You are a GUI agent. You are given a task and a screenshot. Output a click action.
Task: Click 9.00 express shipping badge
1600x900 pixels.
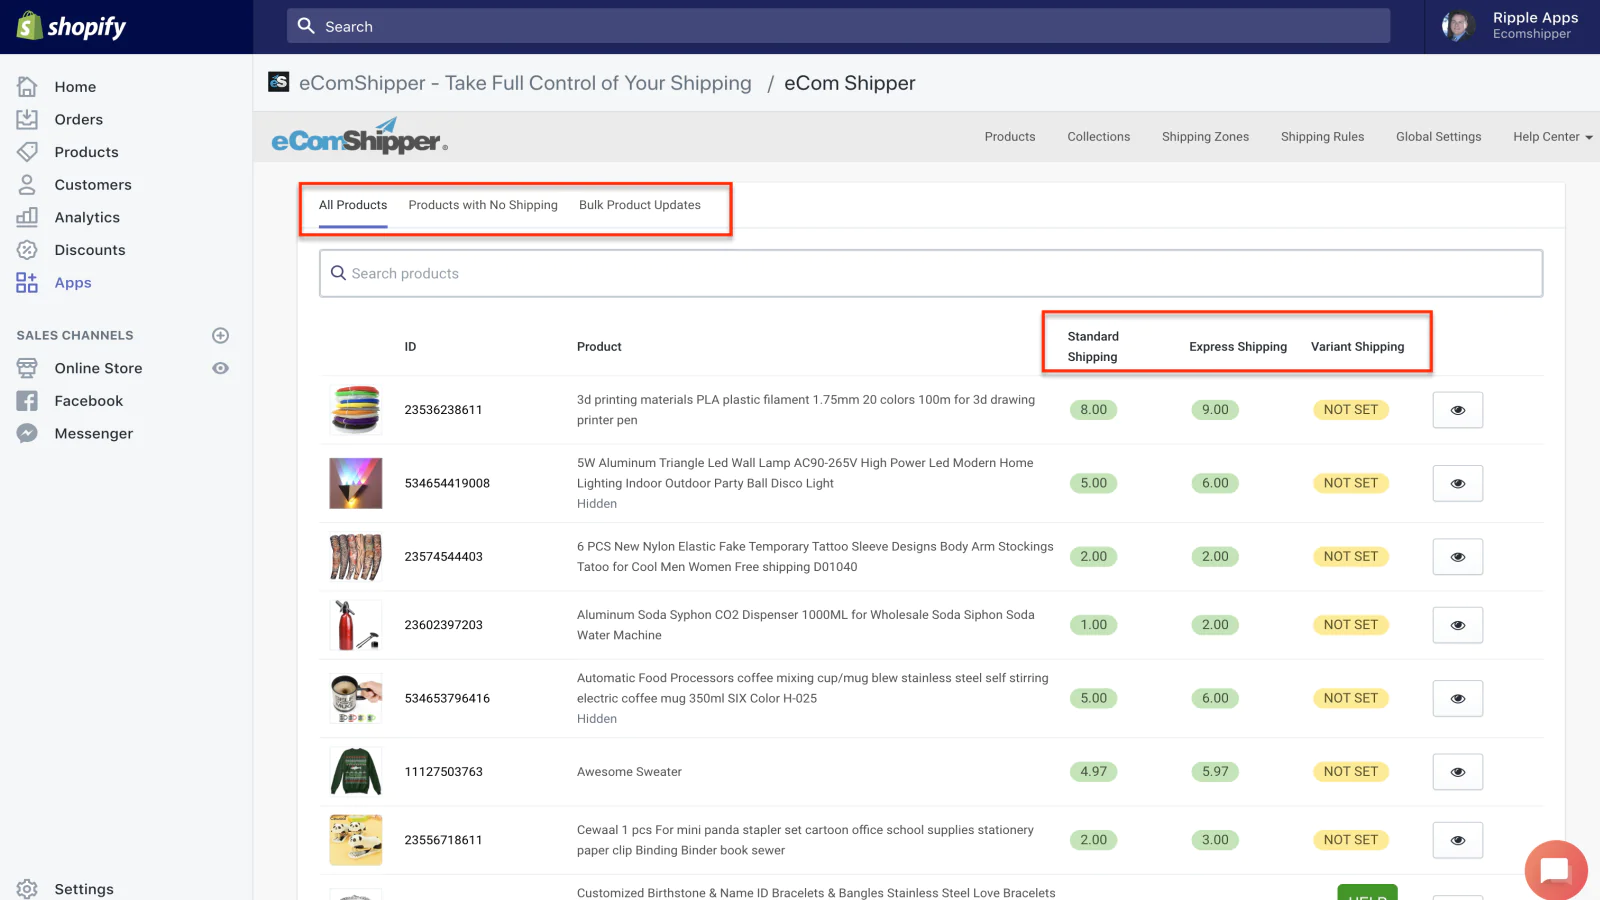(1215, 410)
